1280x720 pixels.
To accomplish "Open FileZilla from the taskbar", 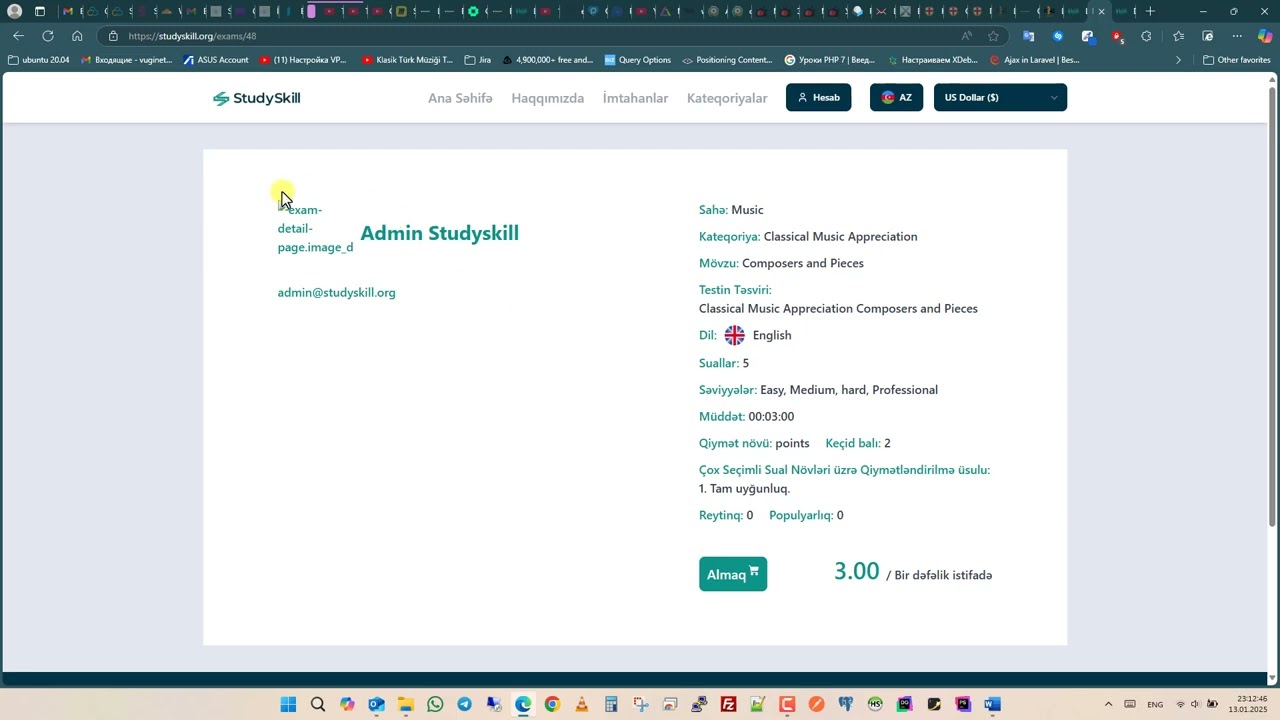I will coord(728,704).
